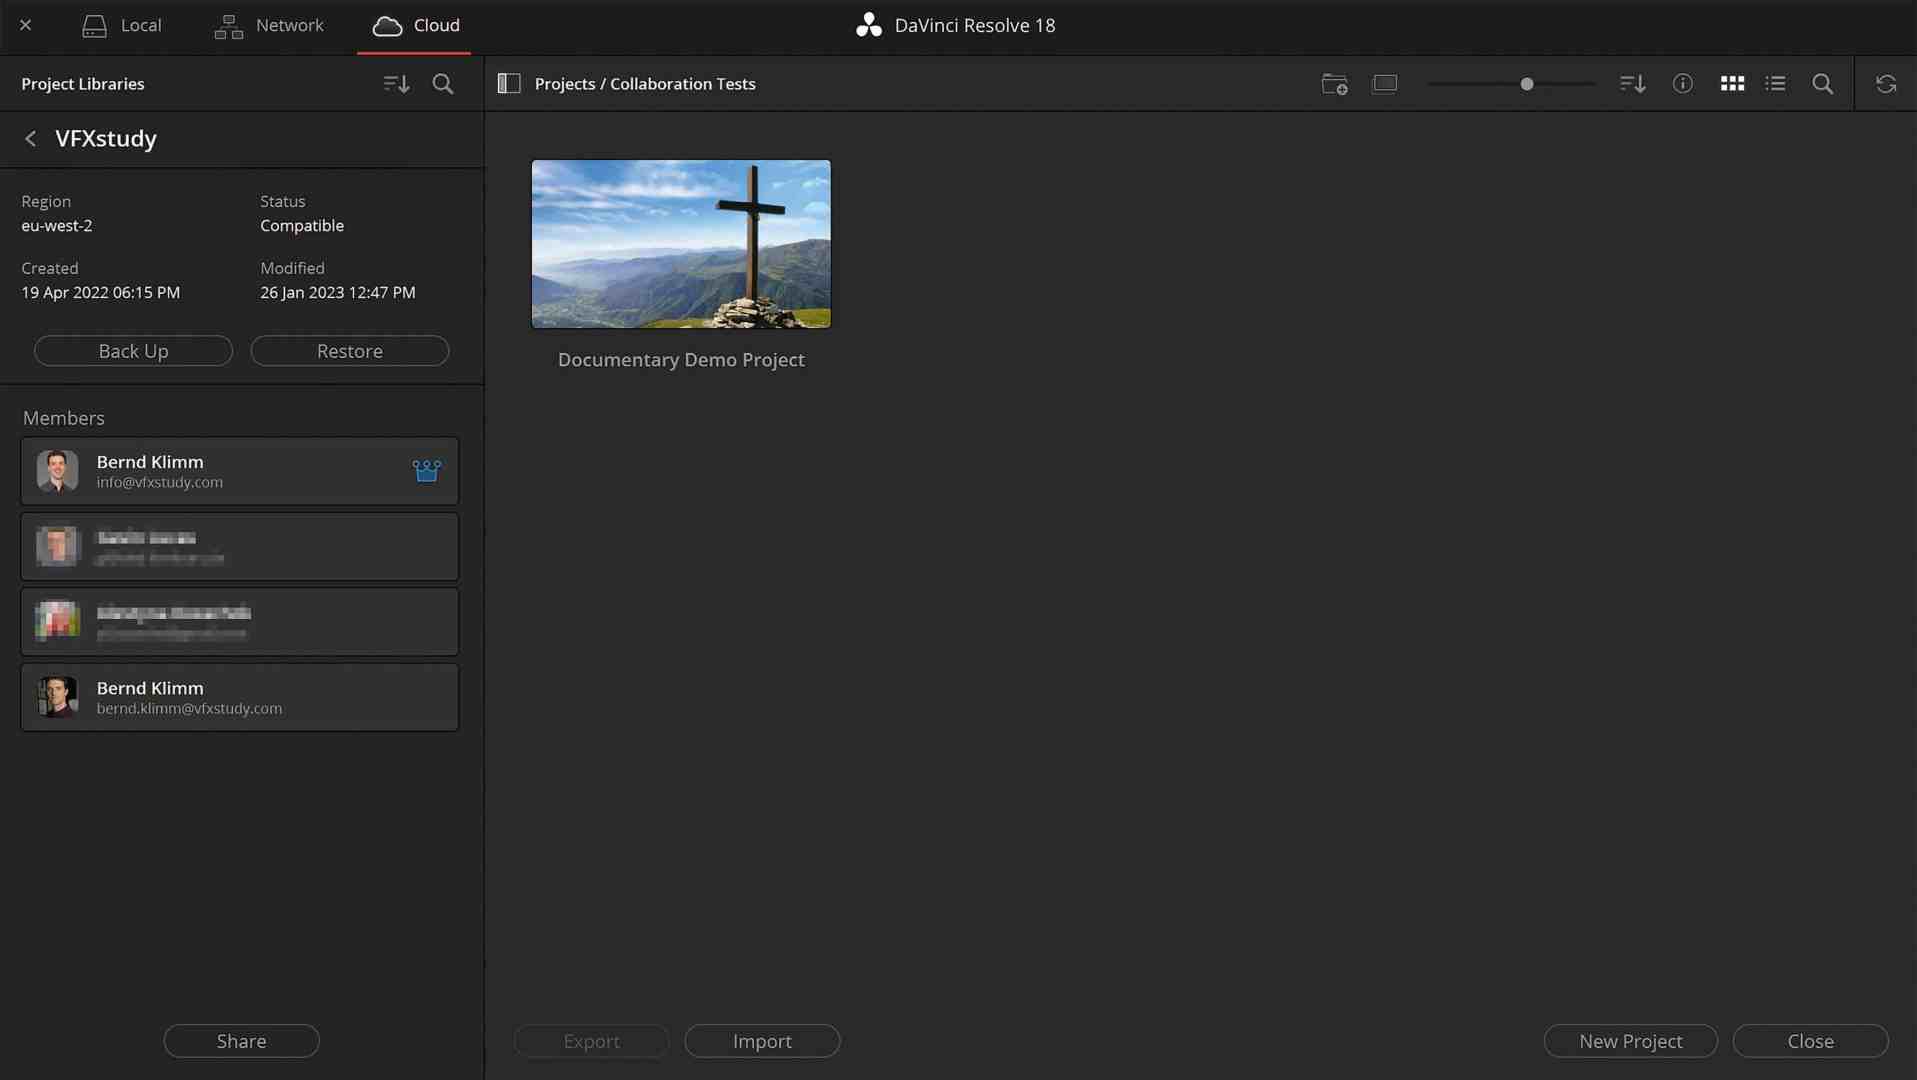1917x1080 pixels.
Task: Open the Project Libraries sort dropdown
Action: pyautogui.click(x=396, y=84)
